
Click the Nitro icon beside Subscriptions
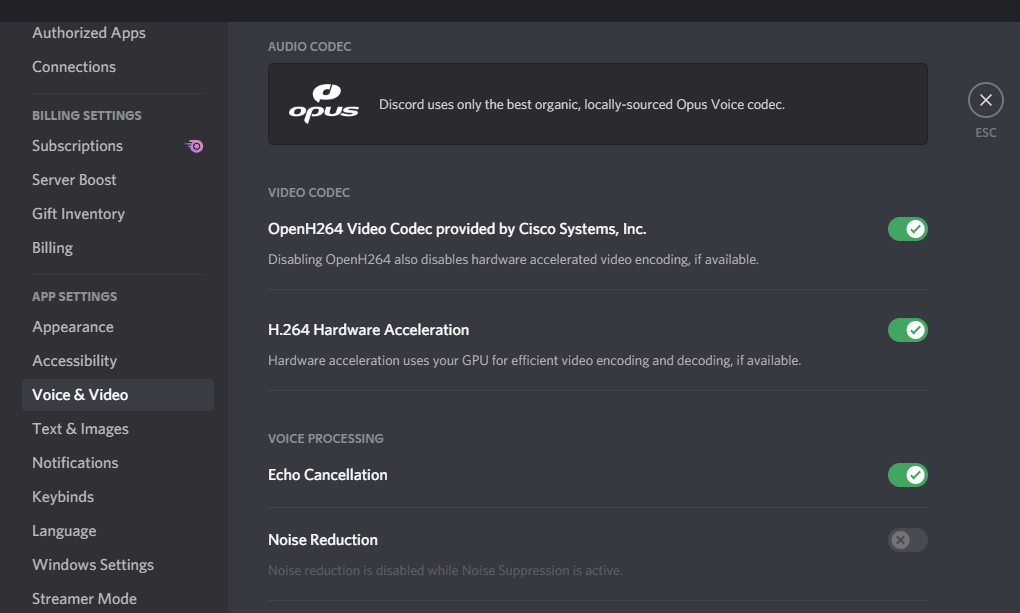point(194,146)
